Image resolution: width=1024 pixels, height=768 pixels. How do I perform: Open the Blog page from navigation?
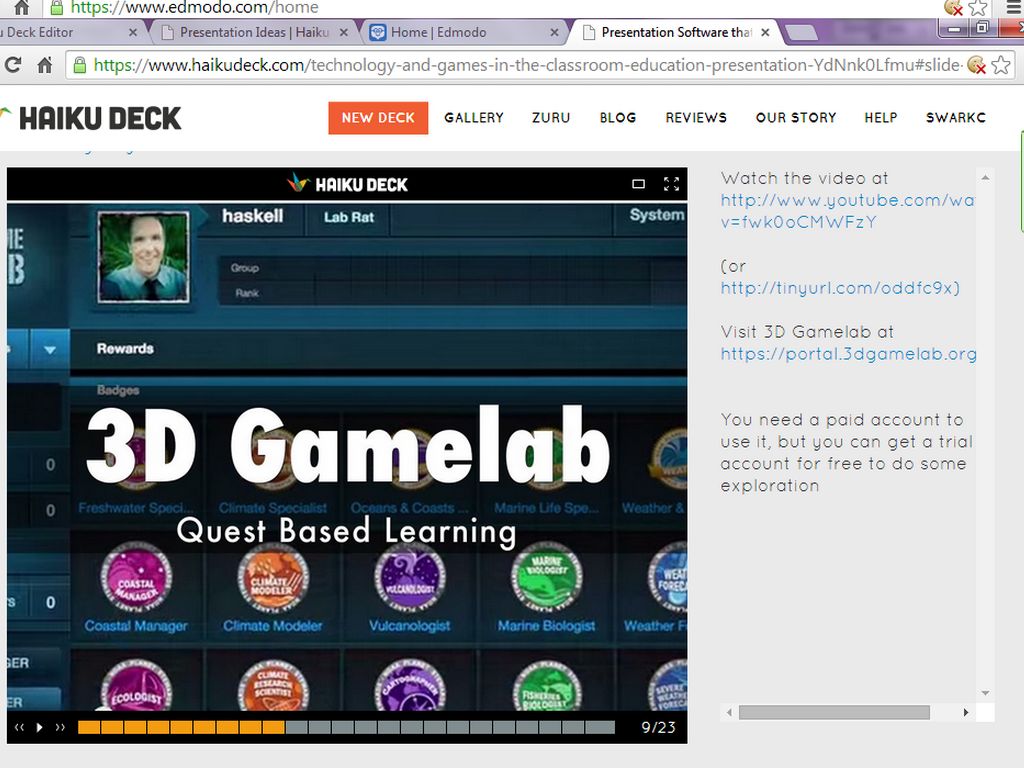pos(618,118)
